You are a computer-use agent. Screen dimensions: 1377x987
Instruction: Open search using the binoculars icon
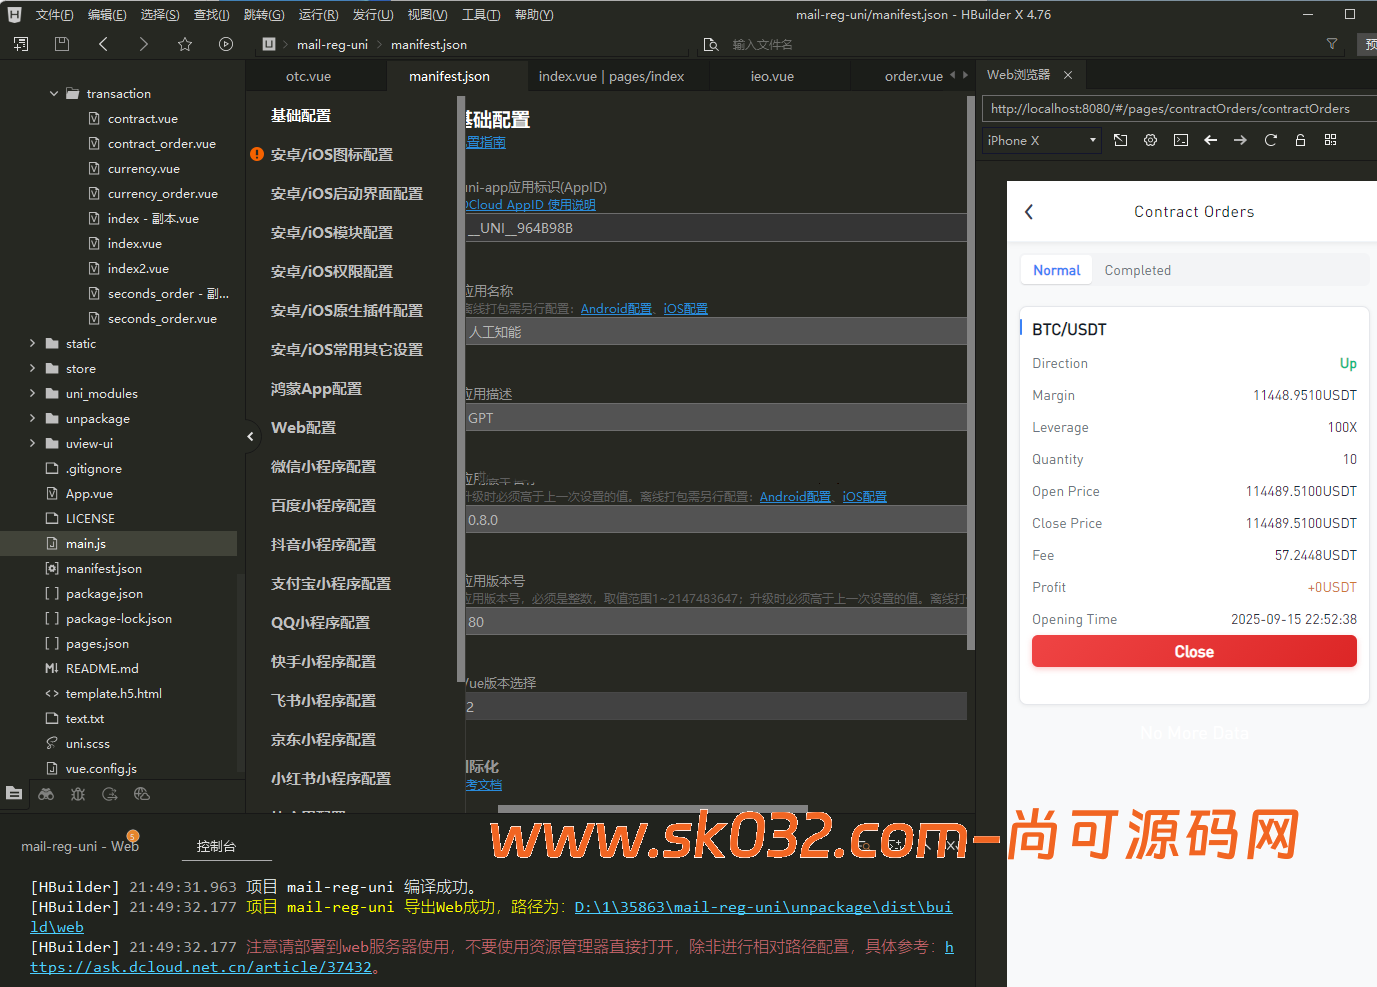[x=46, y=793]
